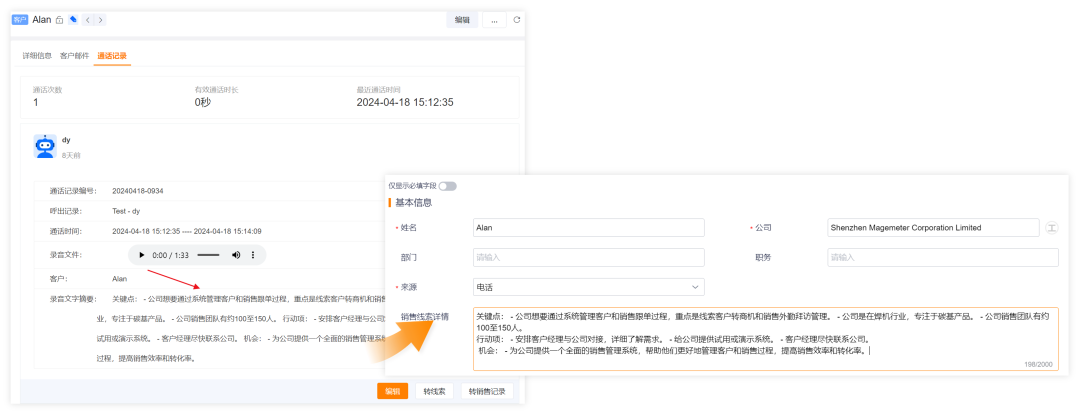This screenshot has height=414, width=1080.
Task: Switch to the 客户邮件 tab
Action: point(74,55)
